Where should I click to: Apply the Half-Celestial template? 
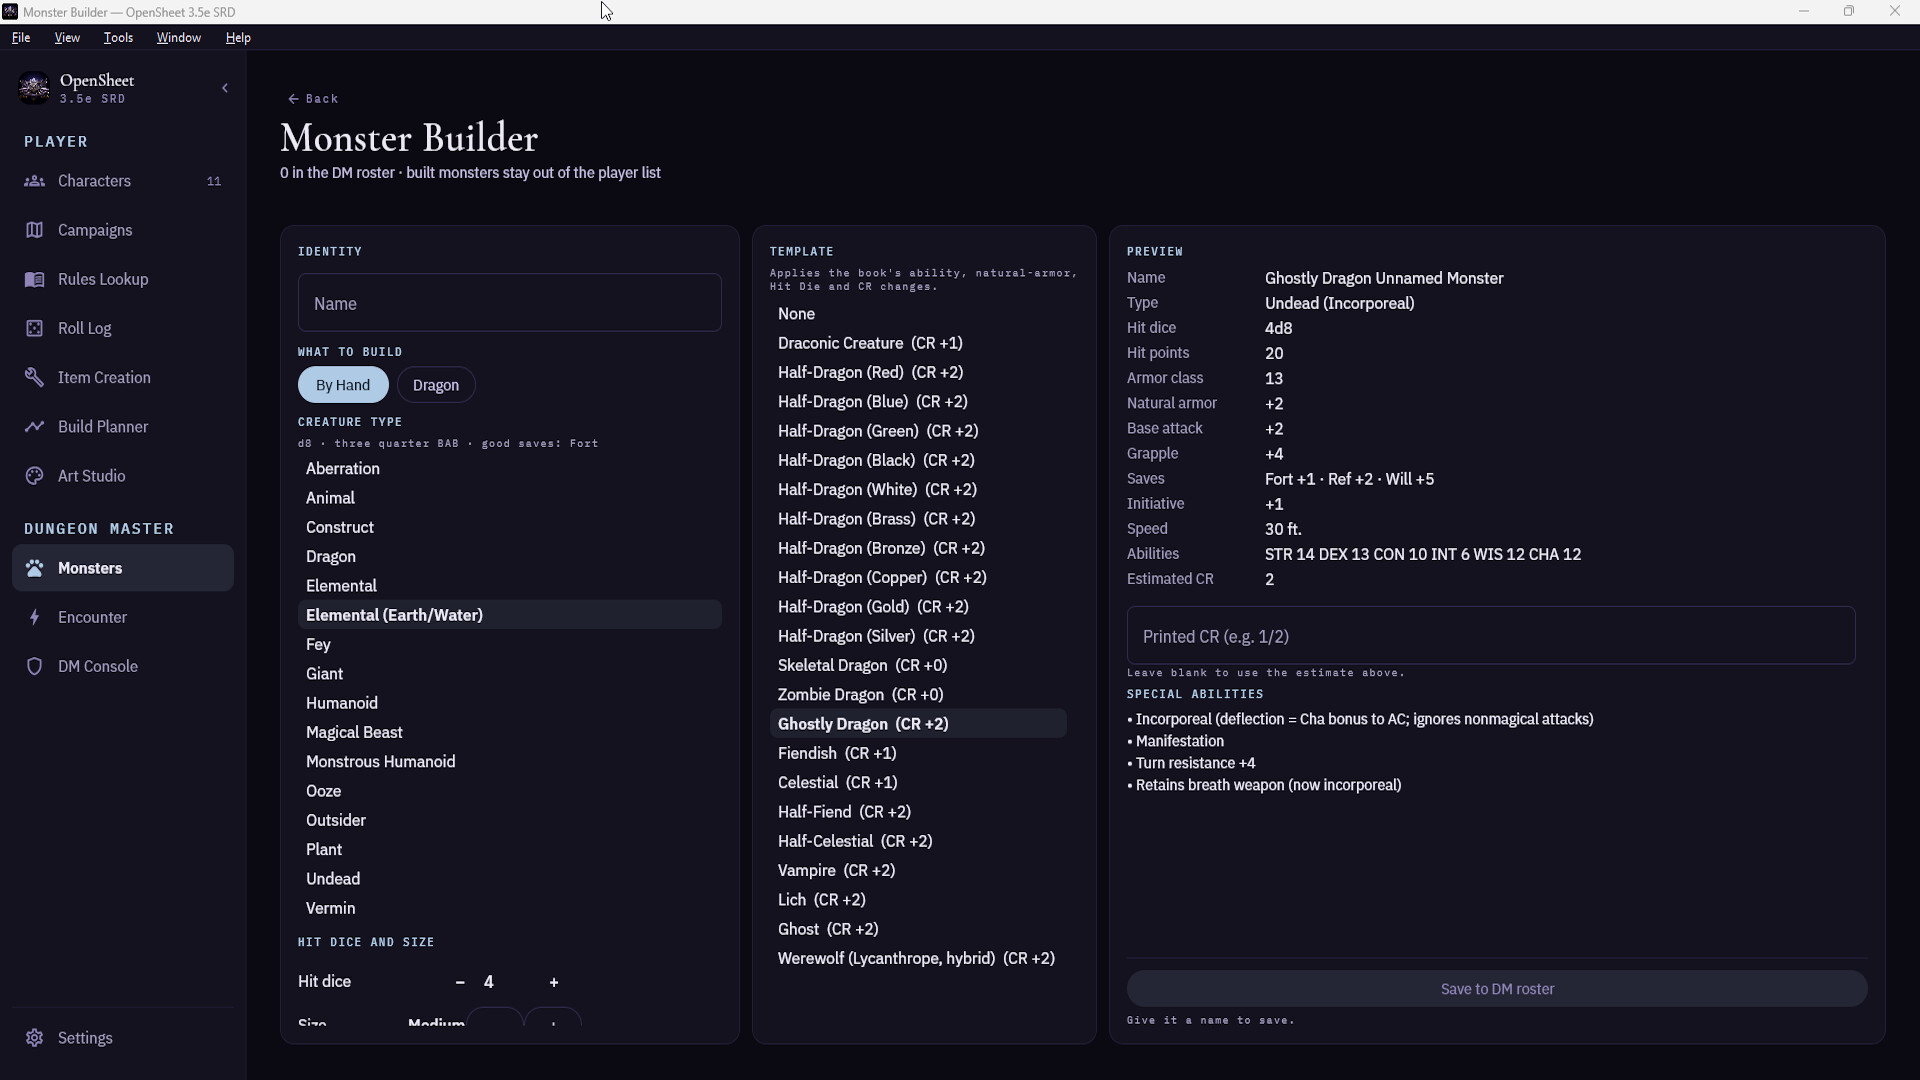(x=918, y=841)
